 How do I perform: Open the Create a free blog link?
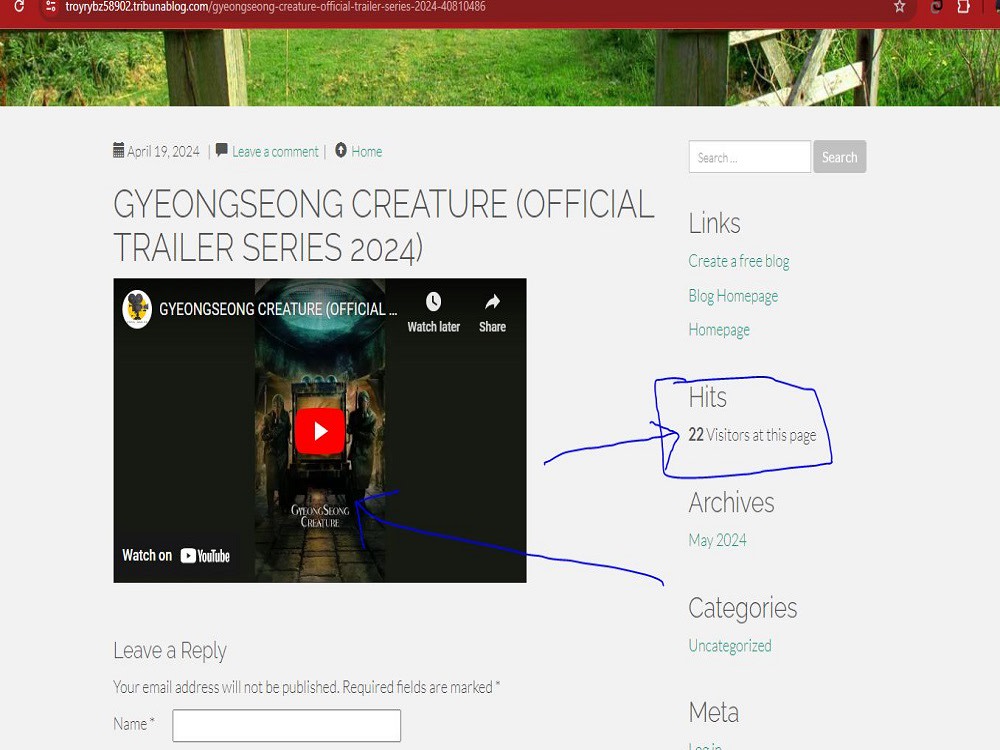(x=739, y=261)
